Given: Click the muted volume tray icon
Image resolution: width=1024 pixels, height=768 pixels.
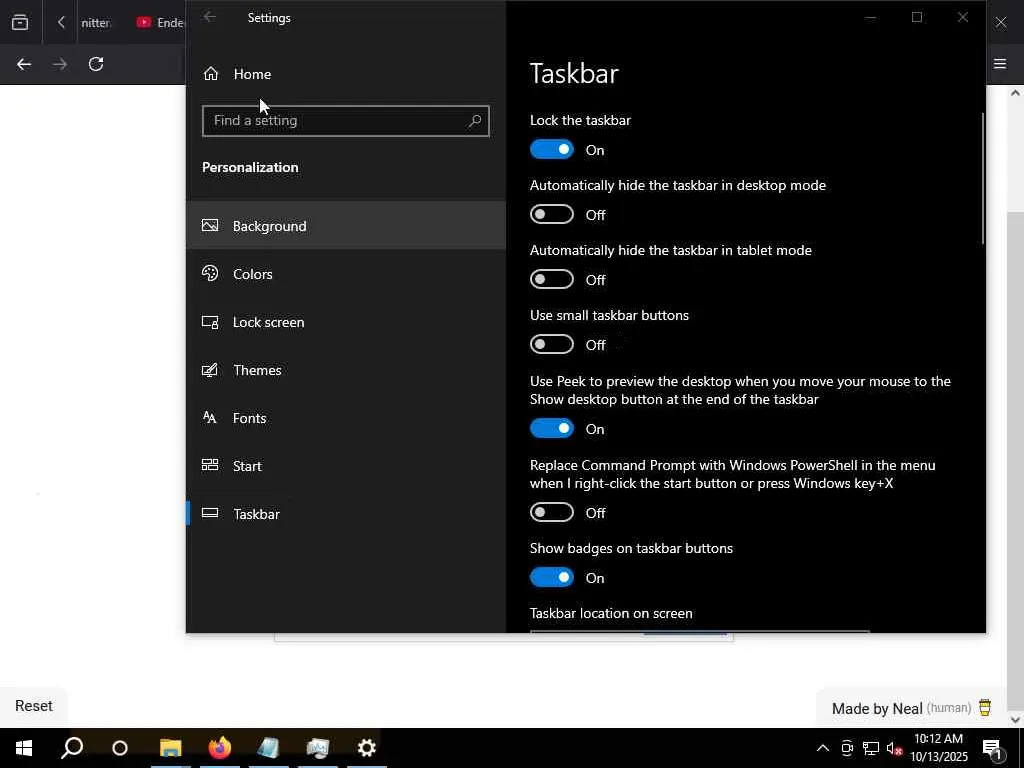Looking at the screenshot, I should click(894, 748).
